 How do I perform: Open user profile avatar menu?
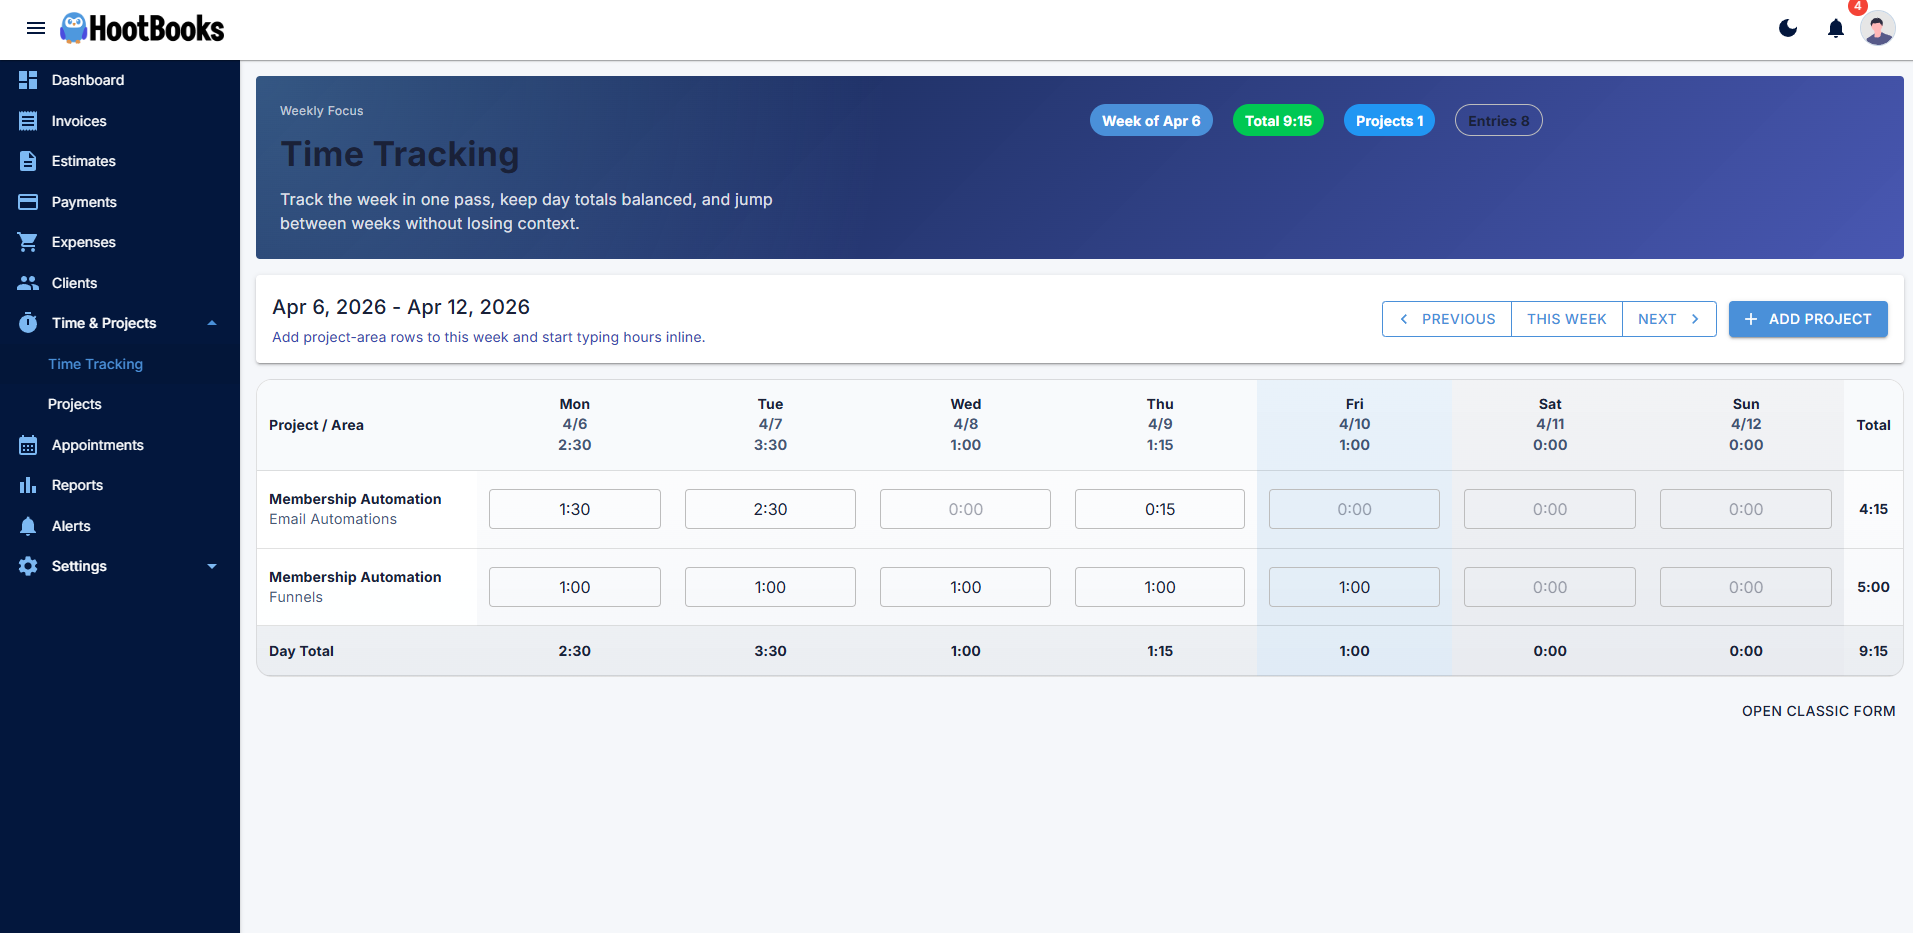click(1878, 28)
